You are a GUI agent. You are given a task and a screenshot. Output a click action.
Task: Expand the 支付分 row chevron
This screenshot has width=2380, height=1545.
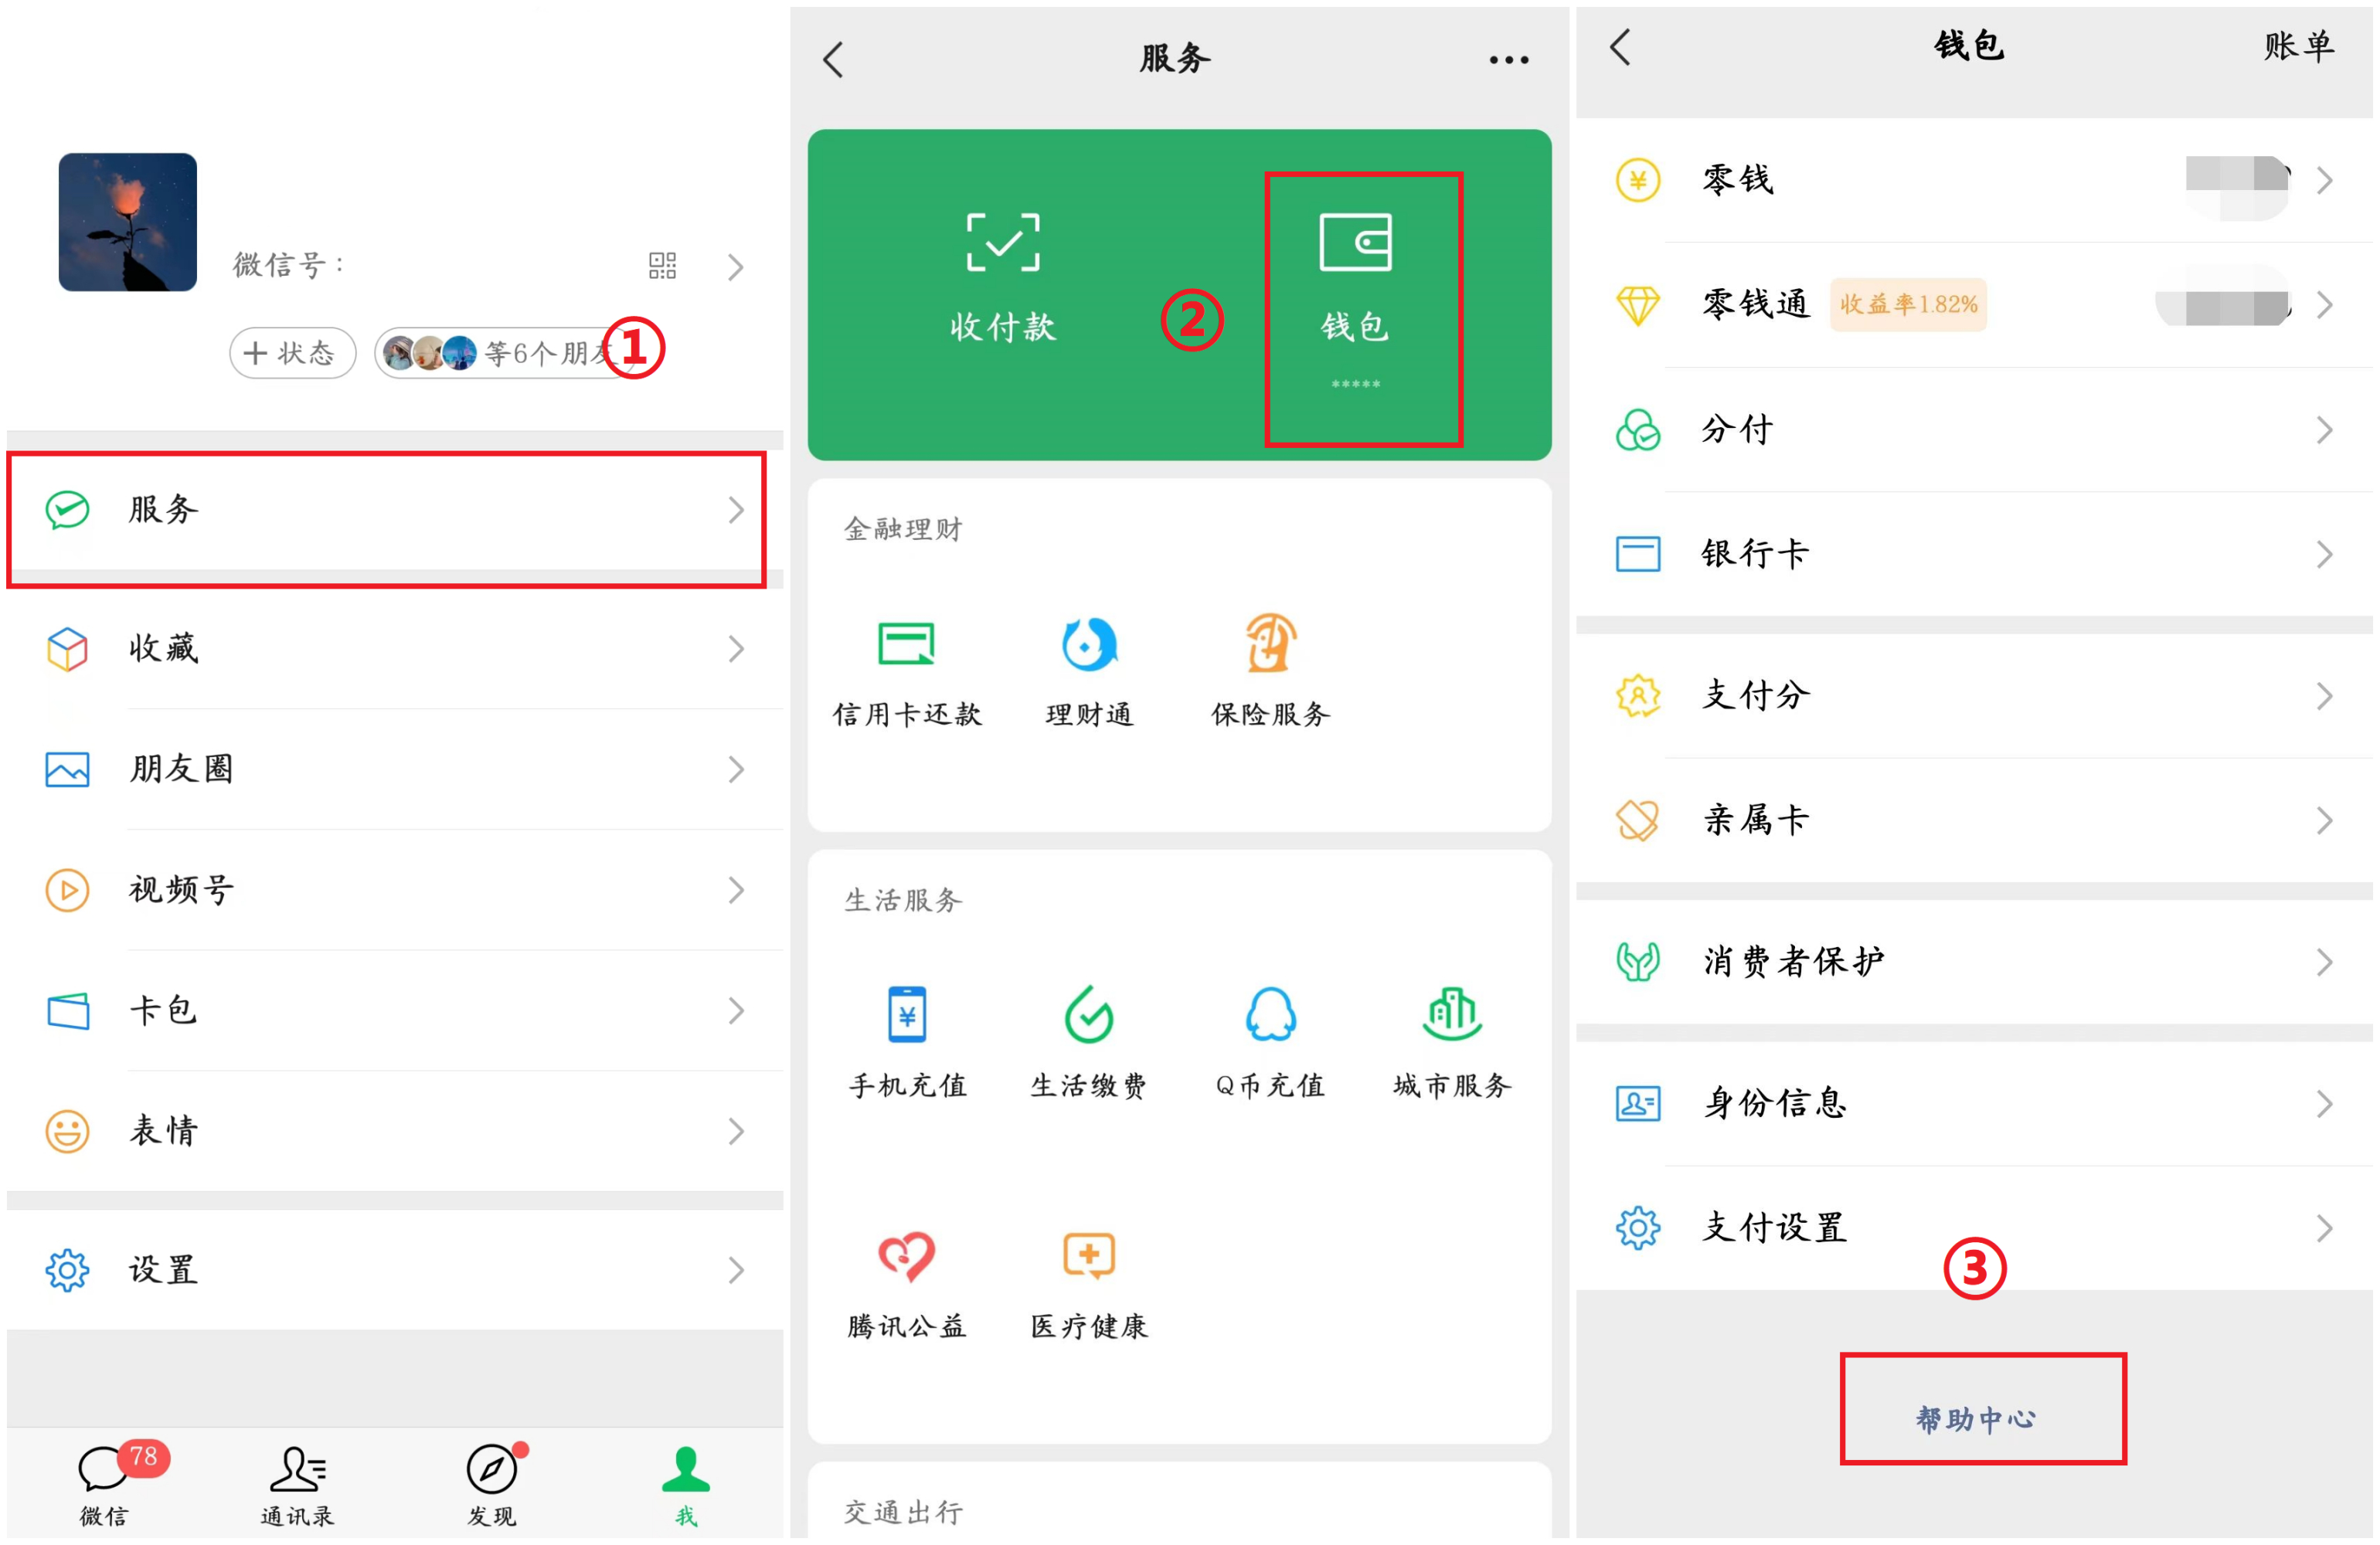point(2325,696)
